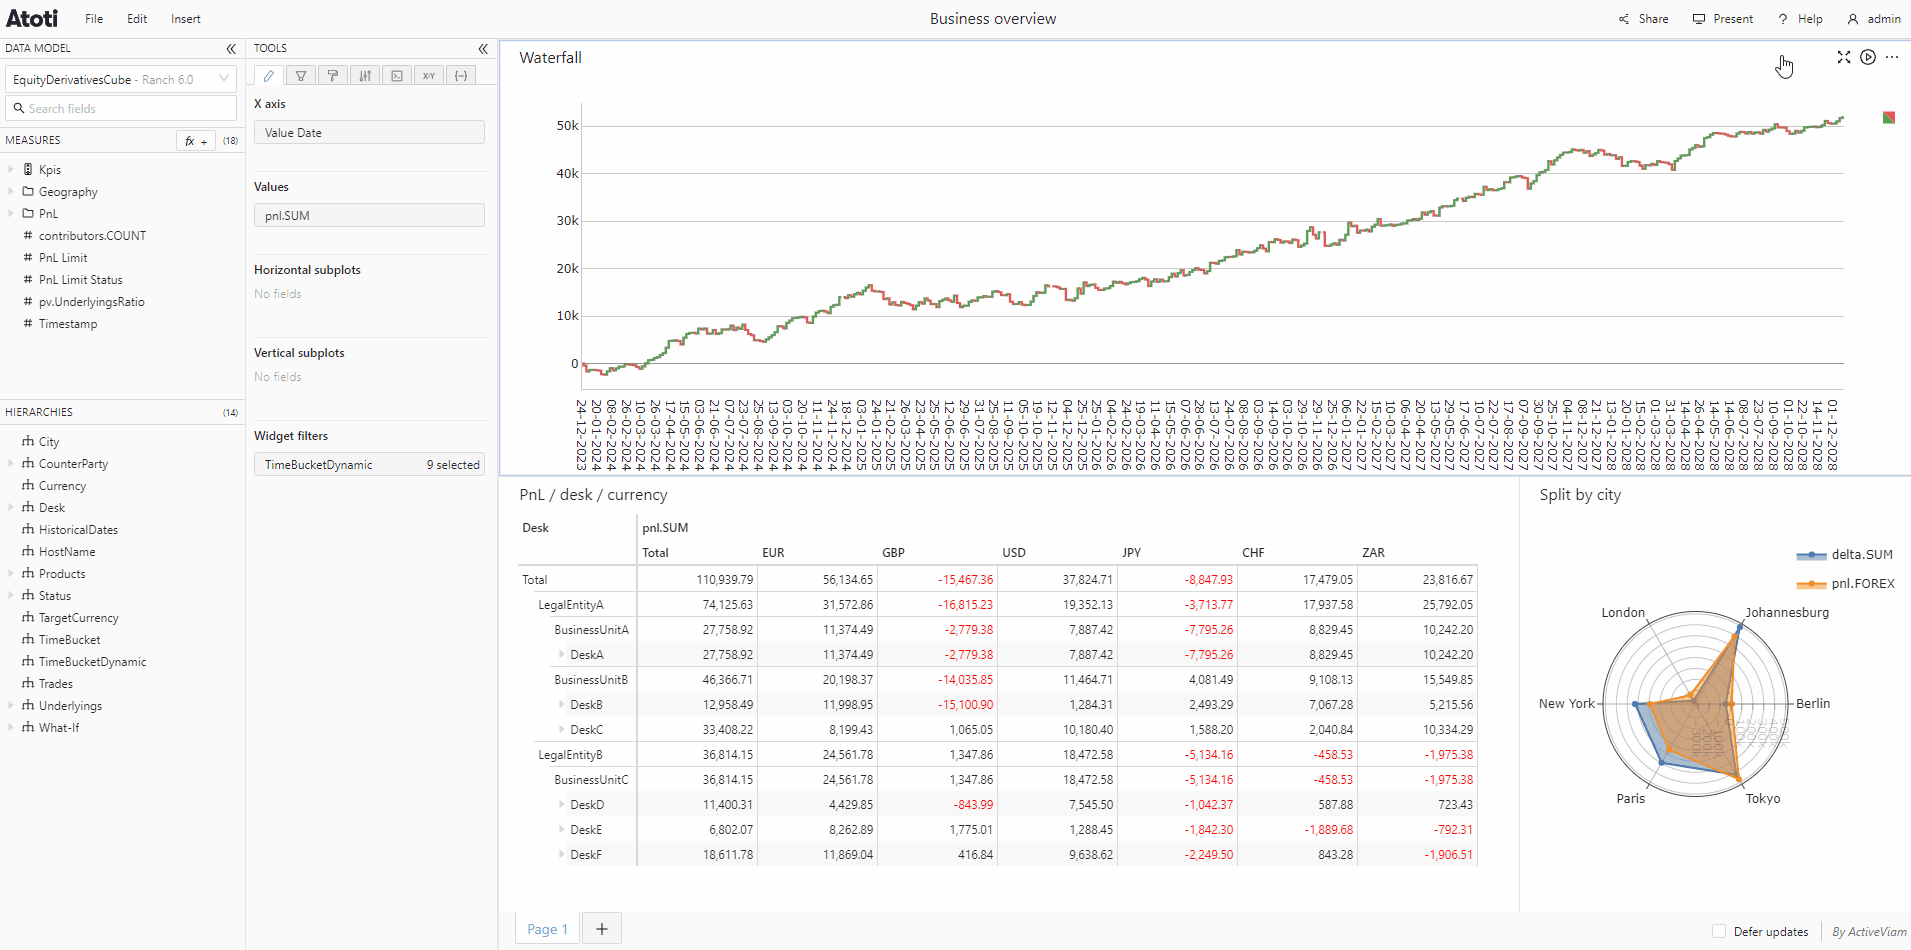Screen dimensions: 1911x950
Task: Open the funnel filters tools tab
Action: tap(301, 76)
